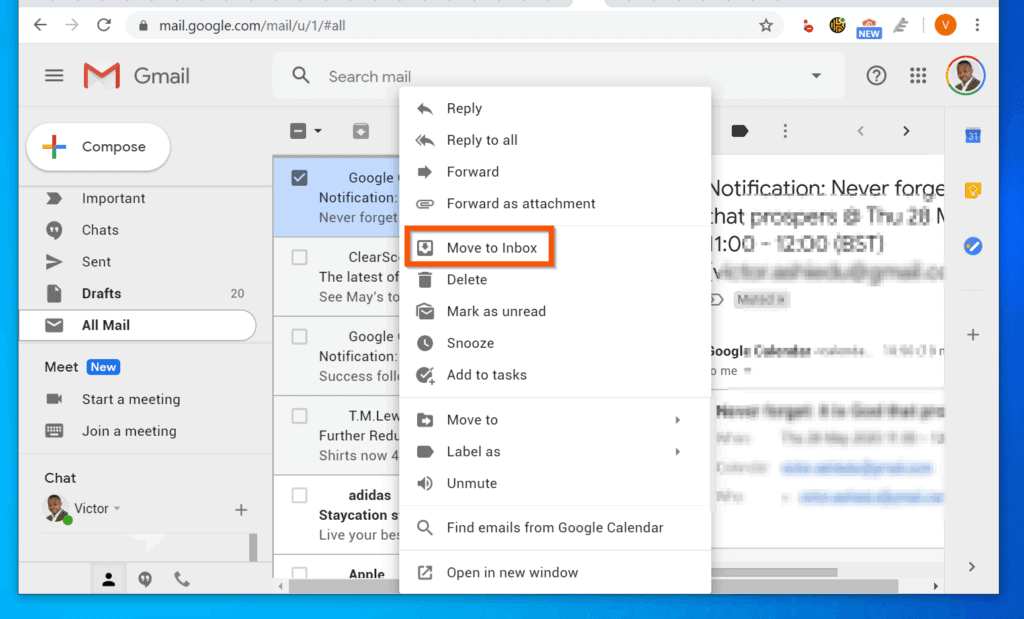The width and height of the screenshot is (1024, 619).
Task: Choose Reply to all
Action: coord(555,140)
